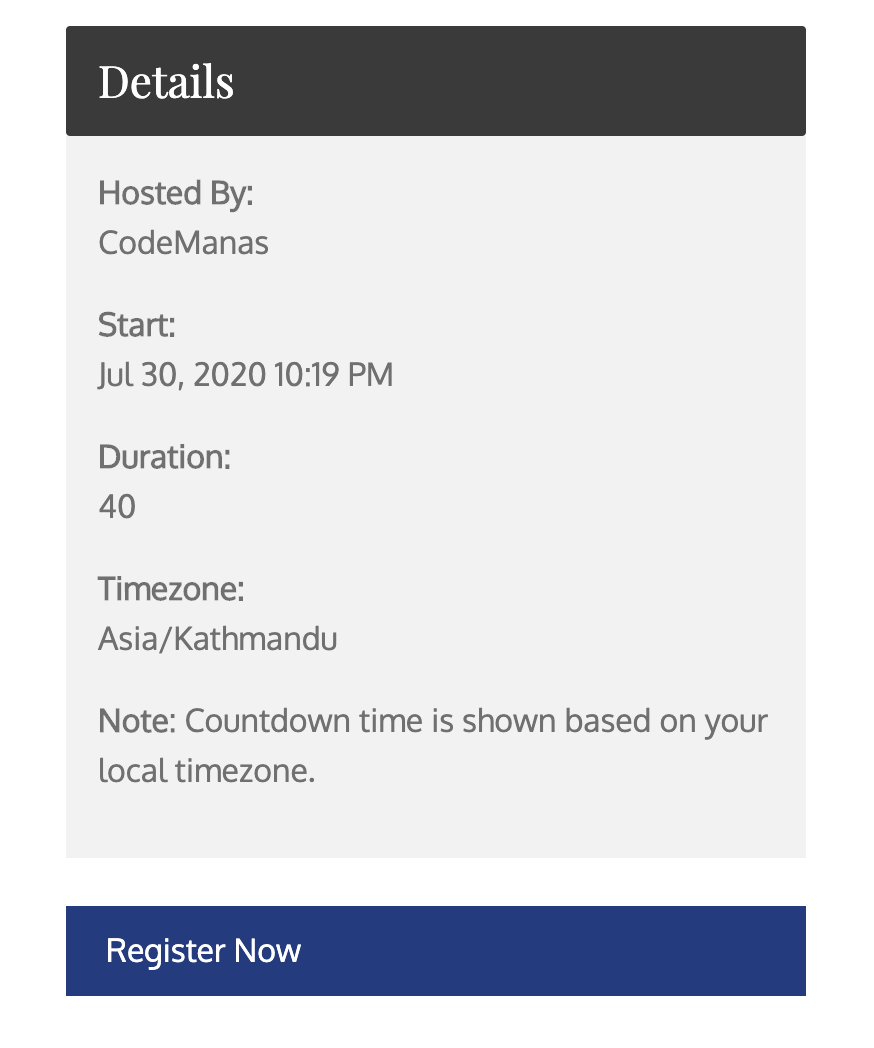The height and width of the screenshot is (1048, 874).
Task: Click the Hosted By label
Action: point(176,194)
